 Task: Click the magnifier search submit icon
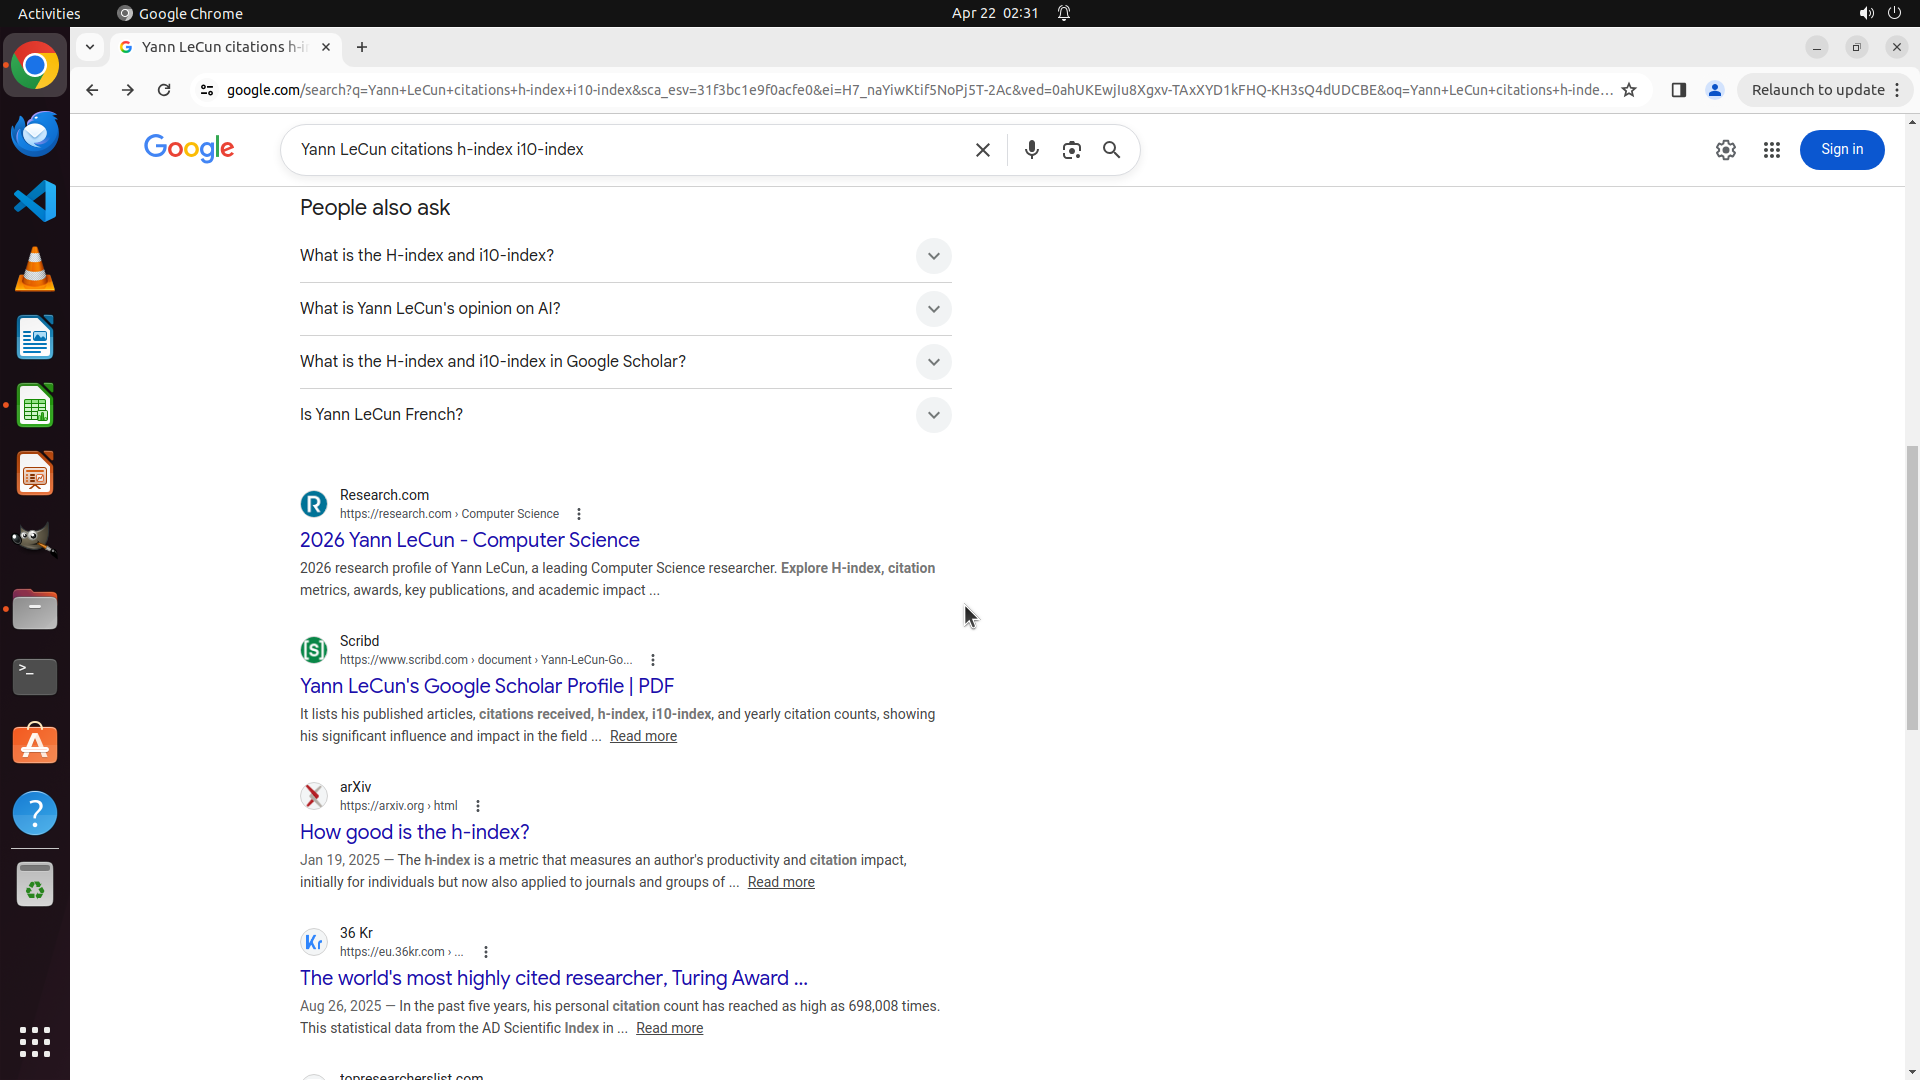click(x=1111, y=150)
